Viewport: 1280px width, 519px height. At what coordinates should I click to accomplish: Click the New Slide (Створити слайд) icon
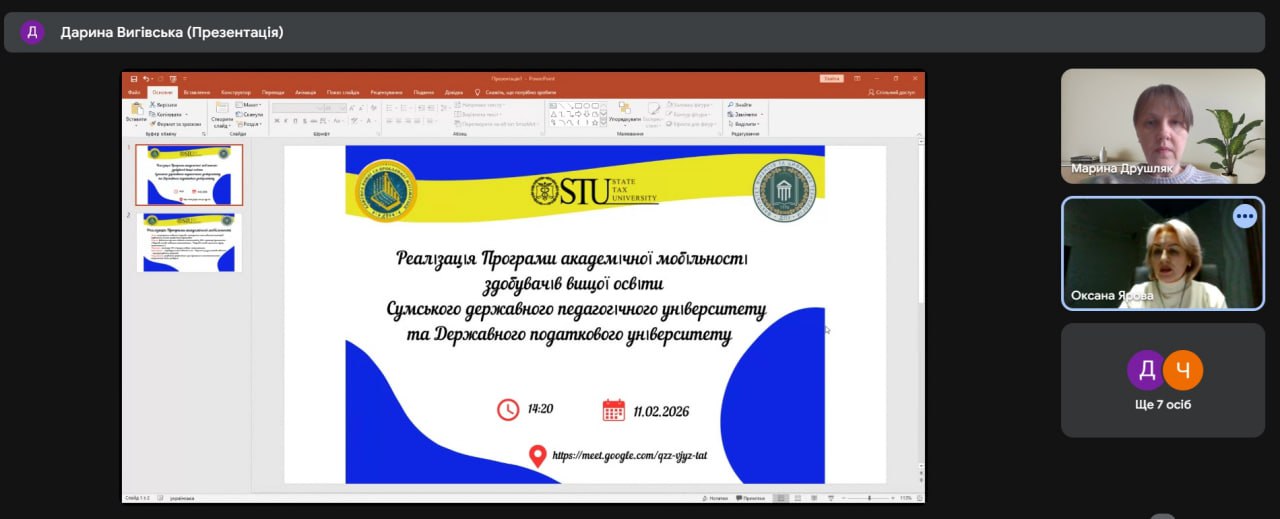[221, 109]
